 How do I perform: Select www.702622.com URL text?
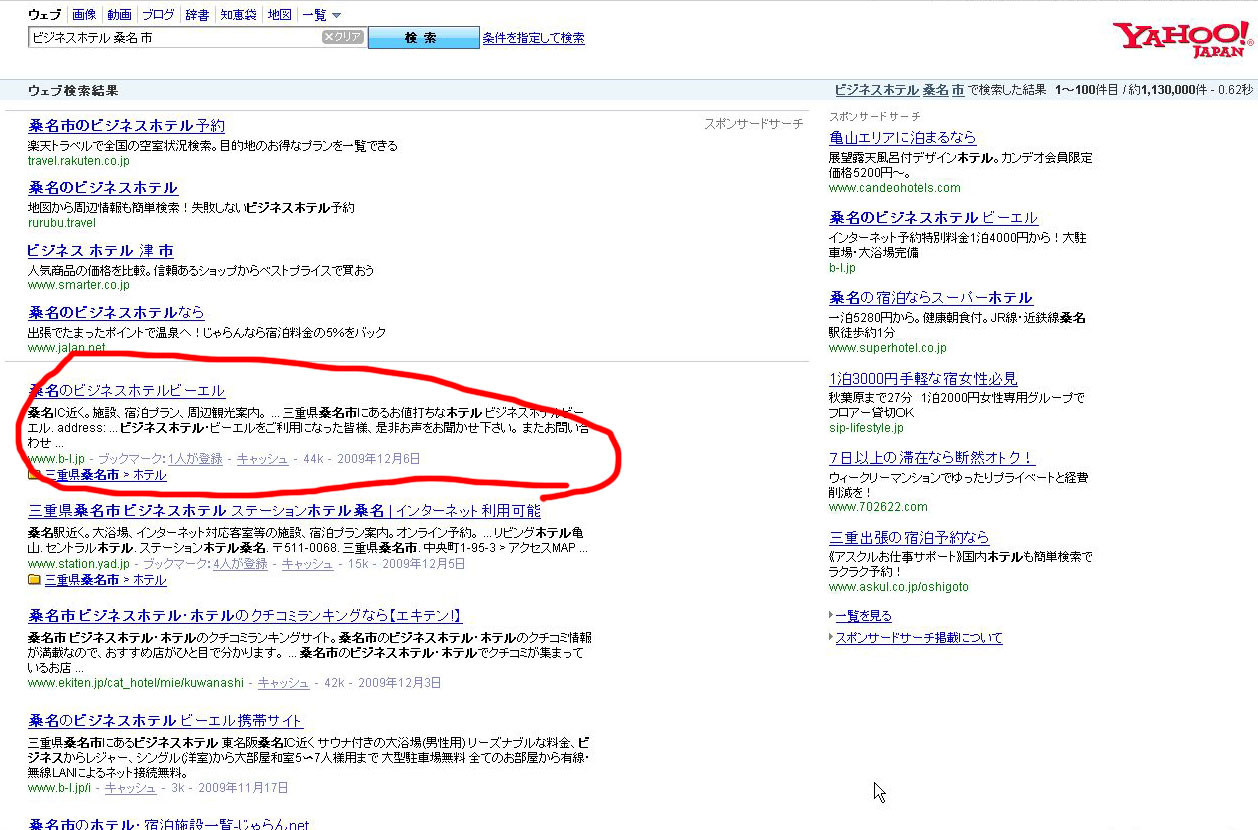[x=878, y=507]
